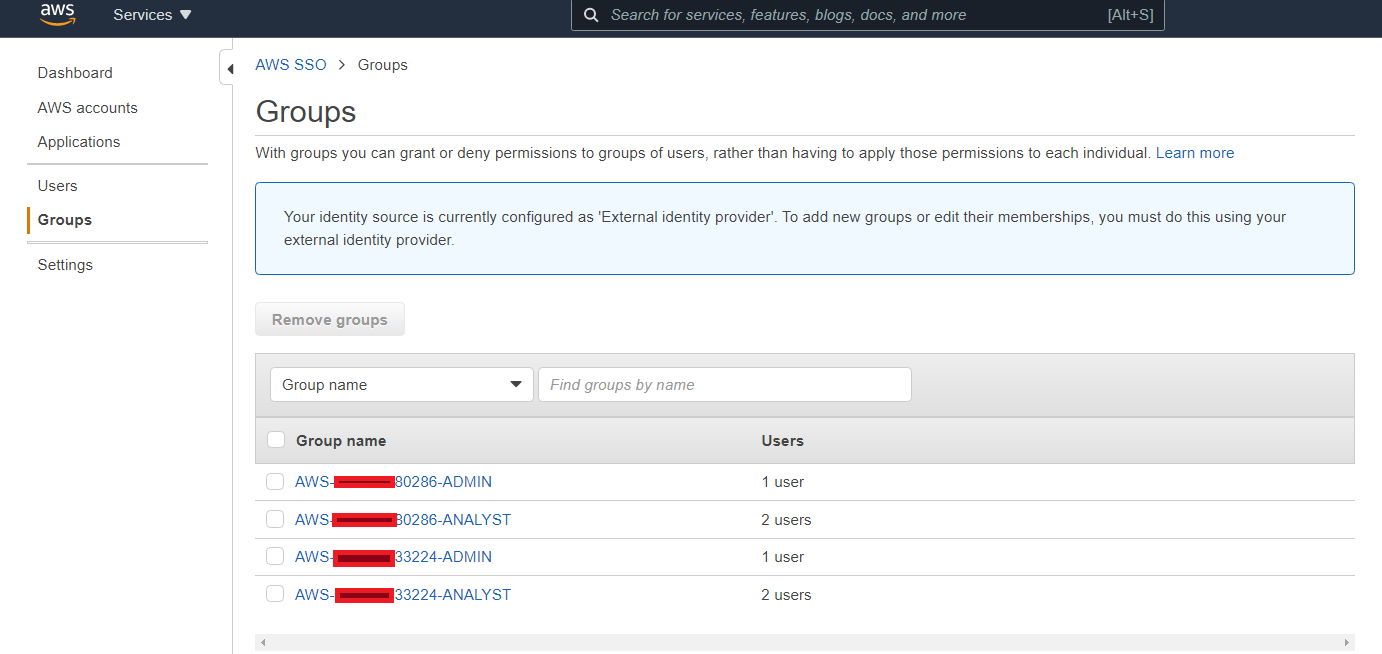Click the Remove groups button
The height and width of the screenshot is (654, 1382).
[x=330, y=320]
